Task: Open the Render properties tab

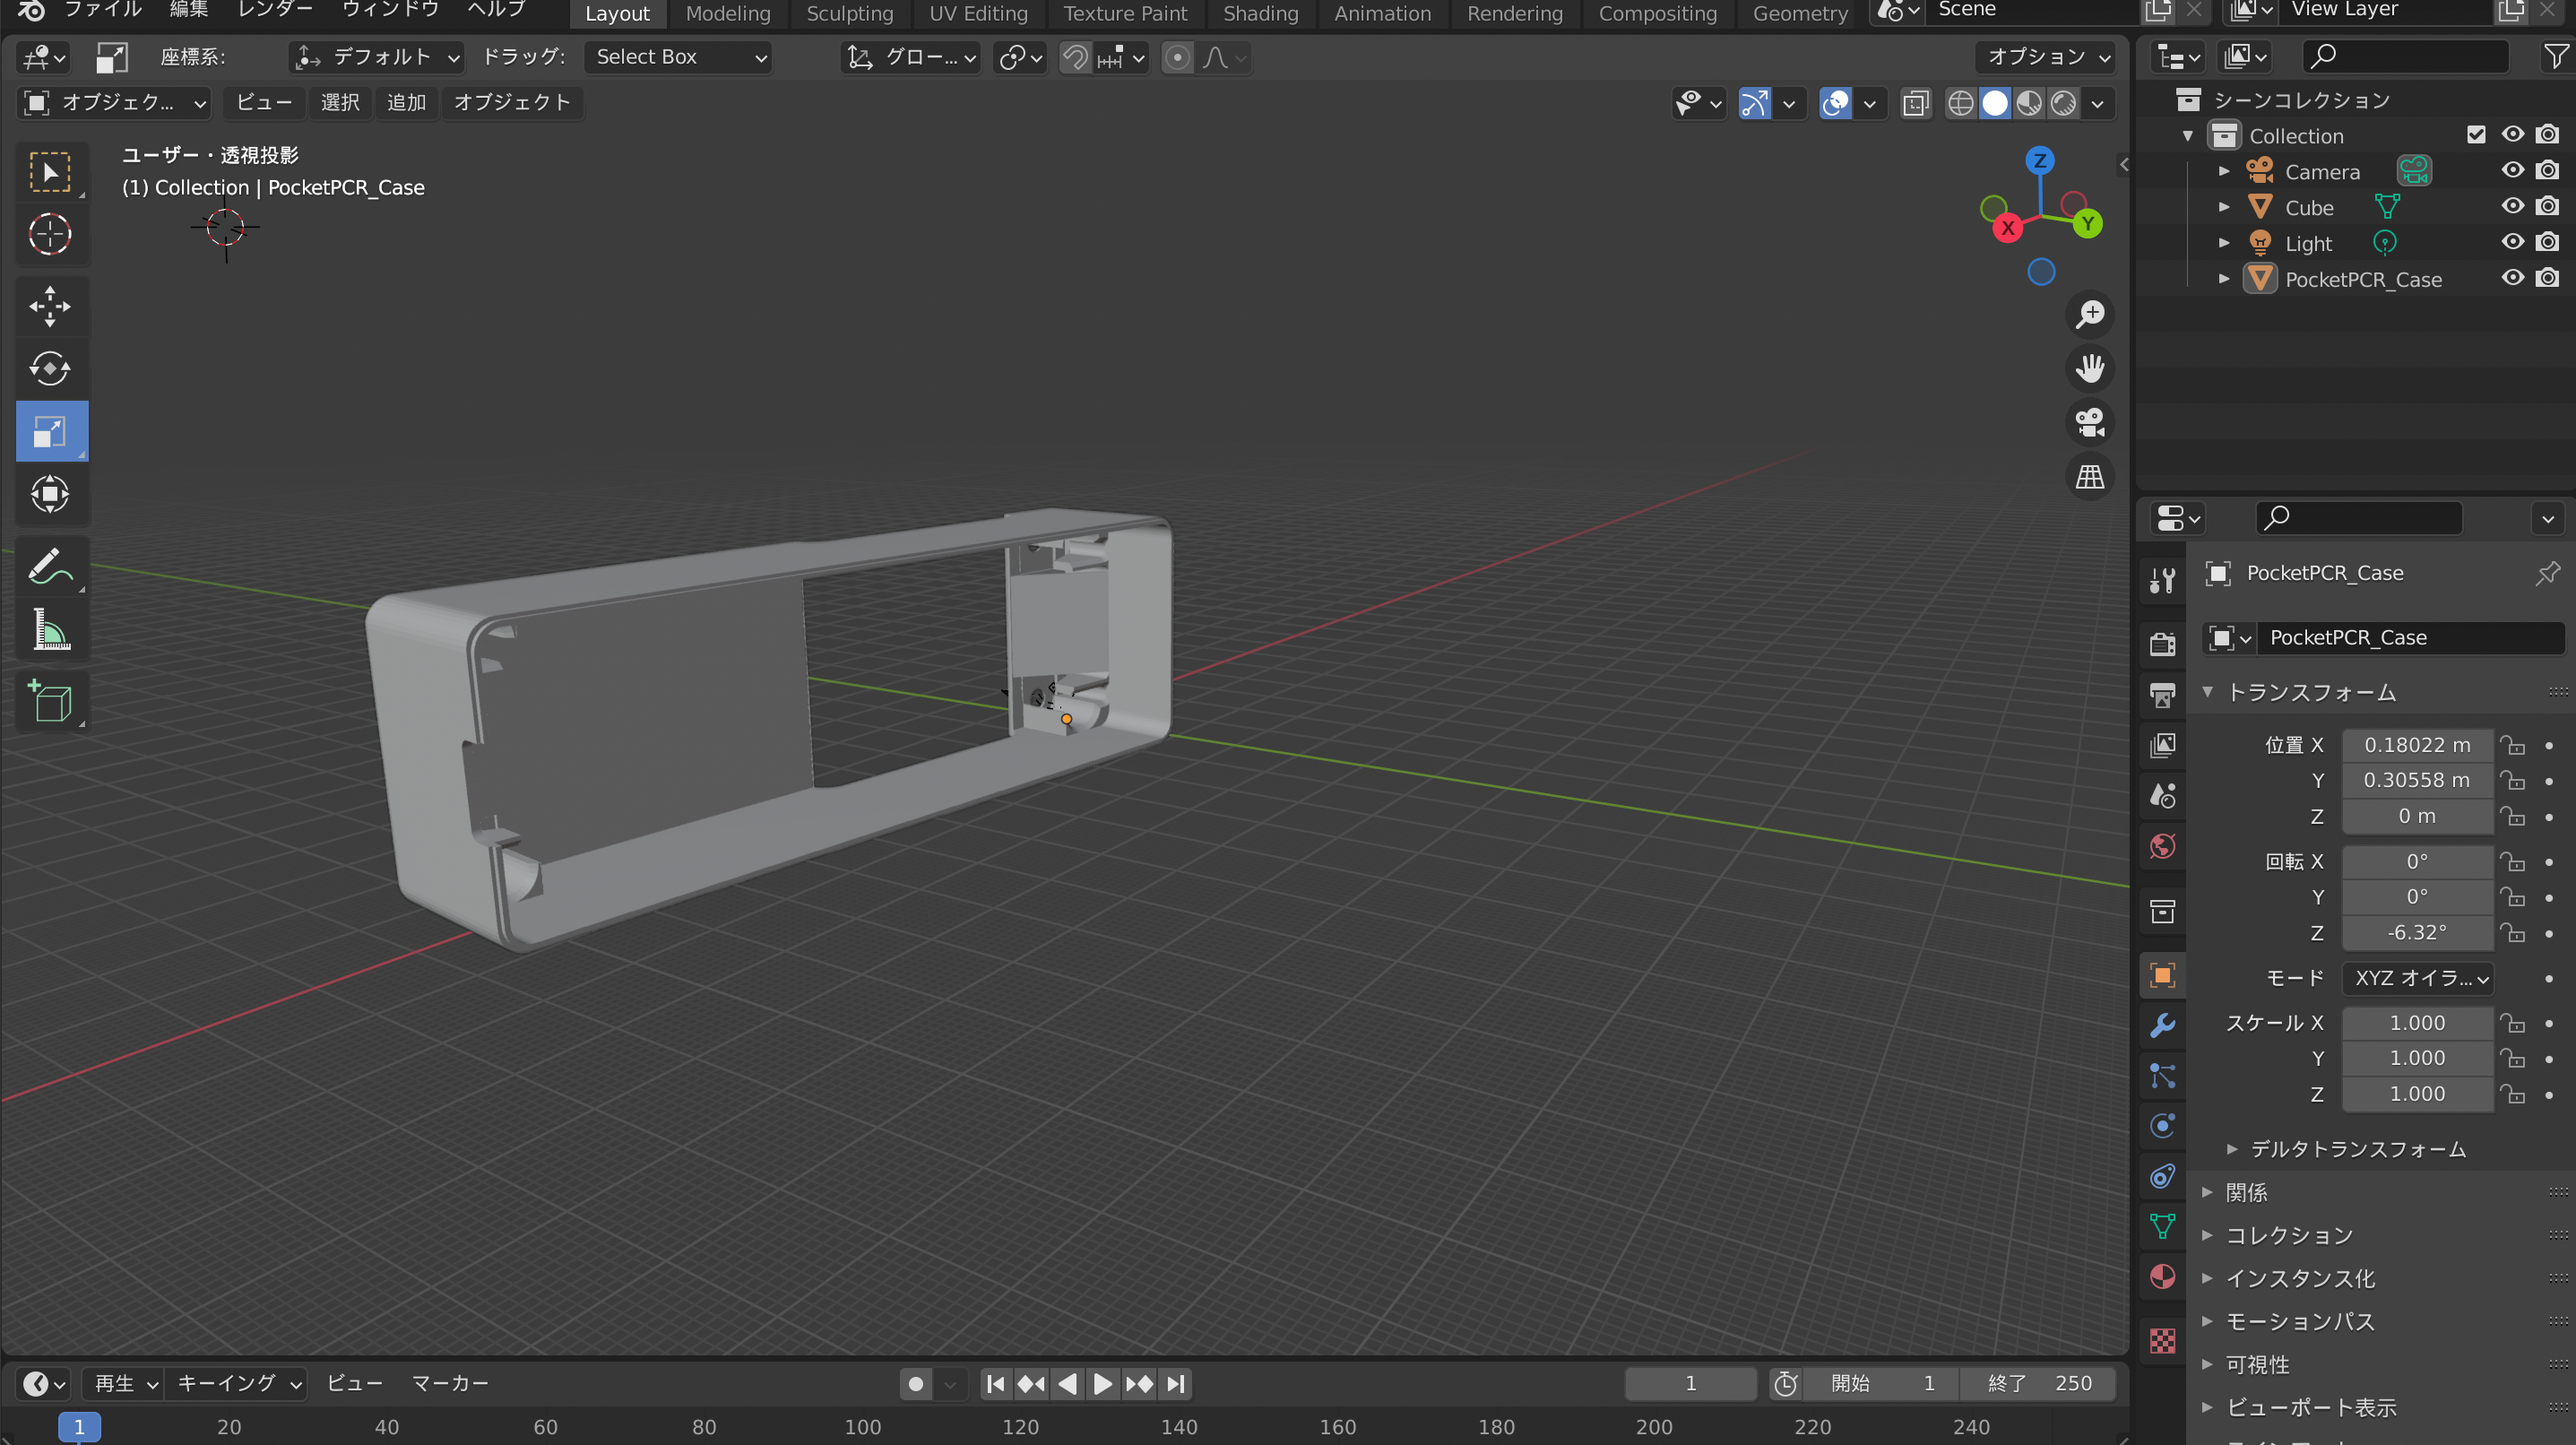Action: (x=2162, y=644)
